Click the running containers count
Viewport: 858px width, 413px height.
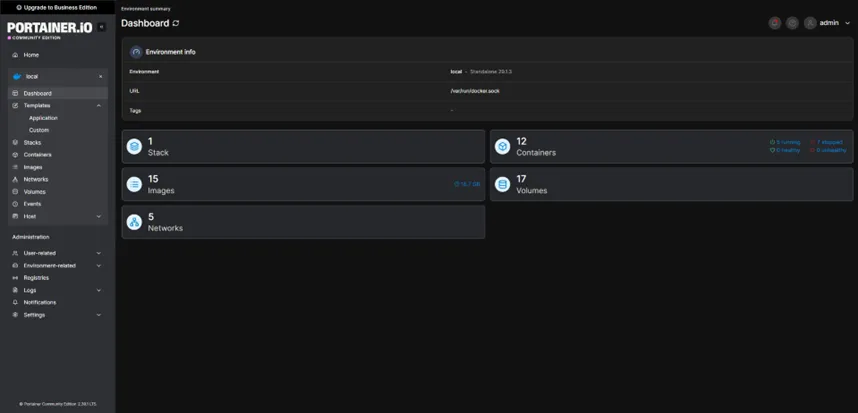coord(785,142)
